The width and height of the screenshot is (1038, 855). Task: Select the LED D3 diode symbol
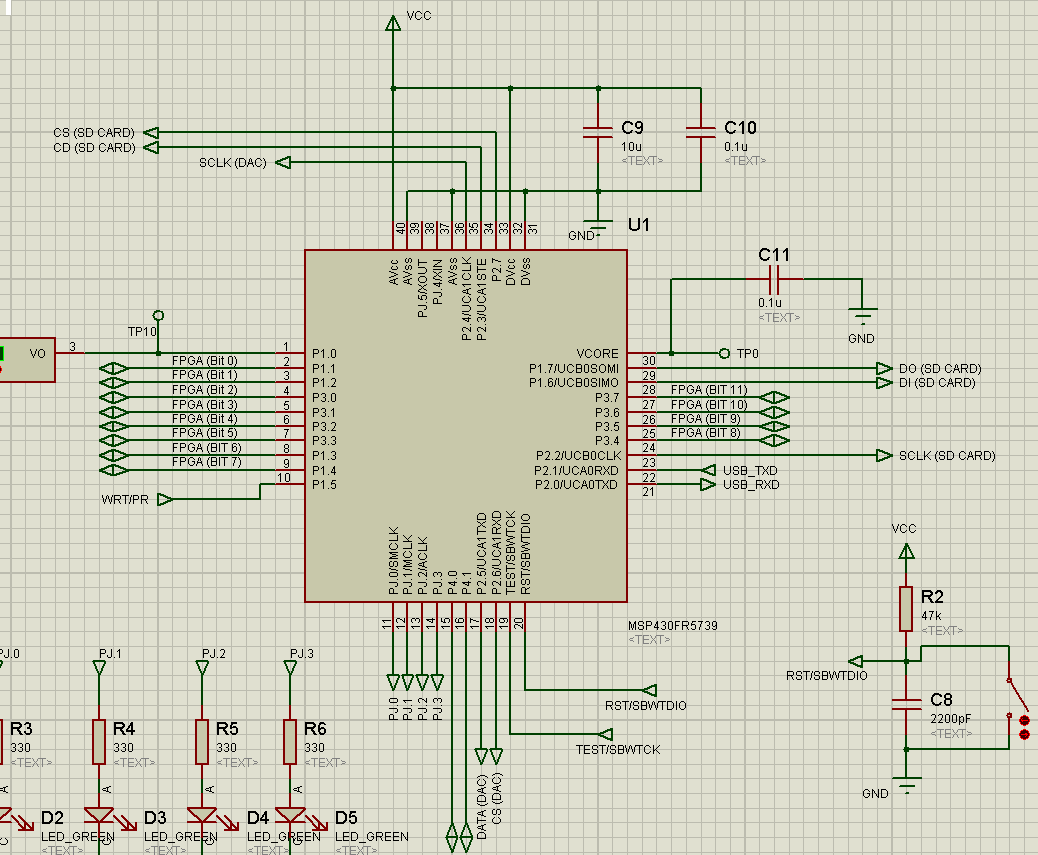99,815
